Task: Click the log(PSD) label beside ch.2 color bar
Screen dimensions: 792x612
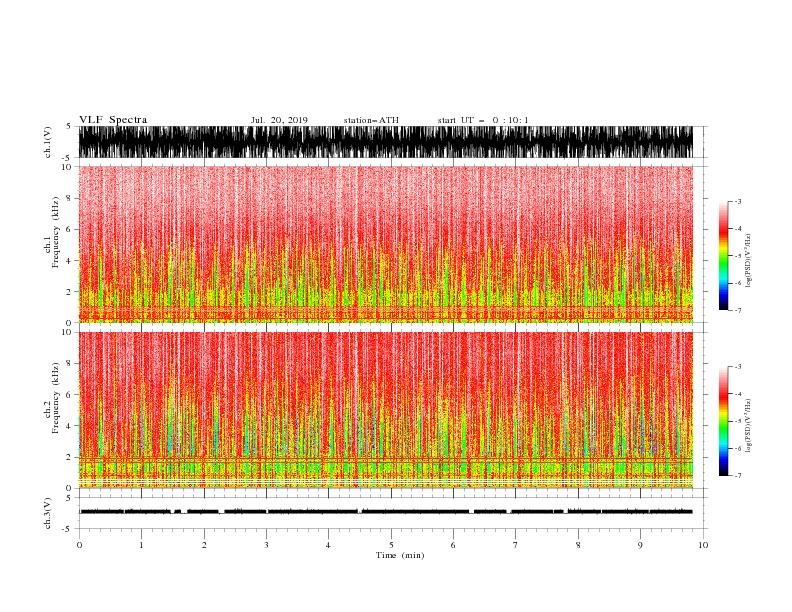Action: [x=749, y=425]
